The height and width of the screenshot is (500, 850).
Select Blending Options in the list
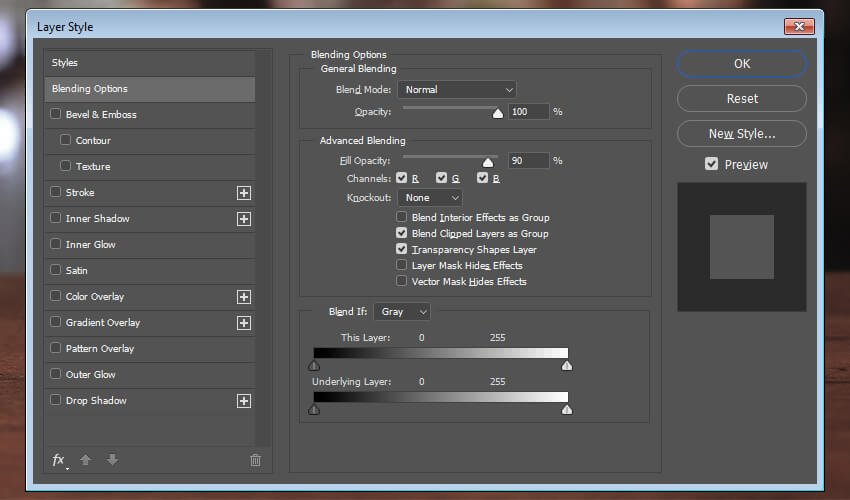pos(150,89)
